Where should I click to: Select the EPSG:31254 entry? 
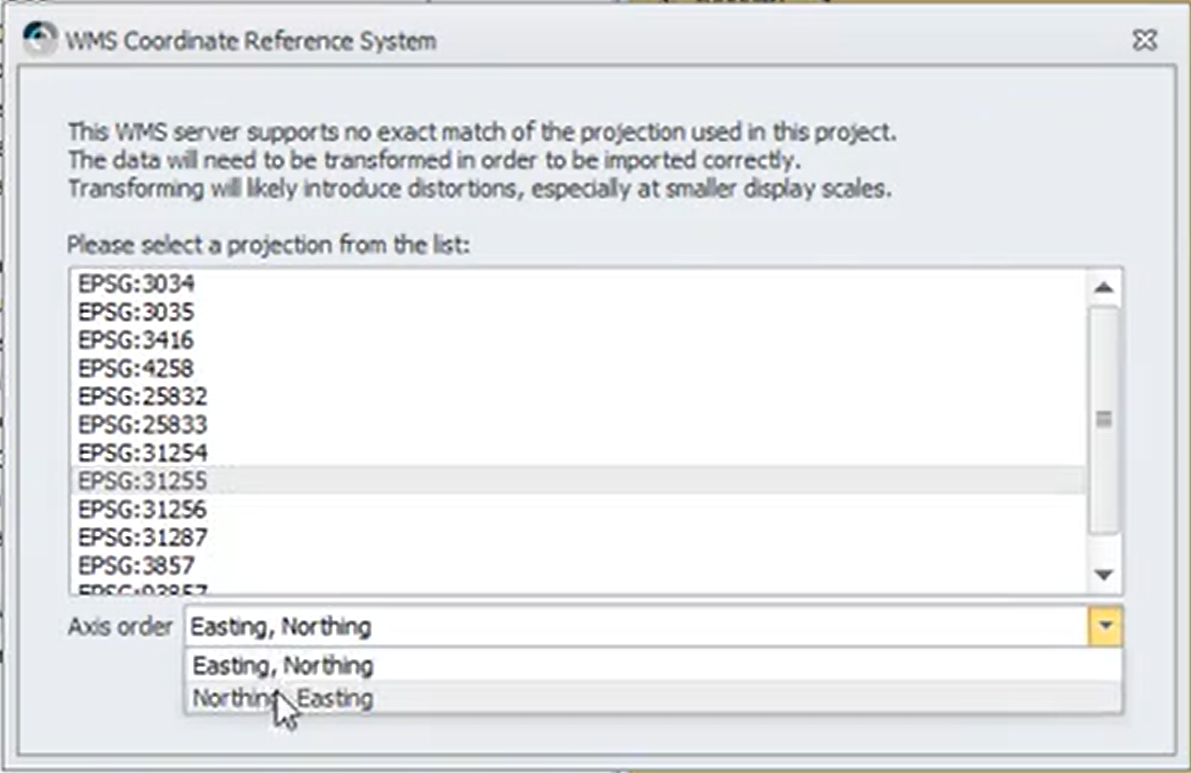[577, 453]
